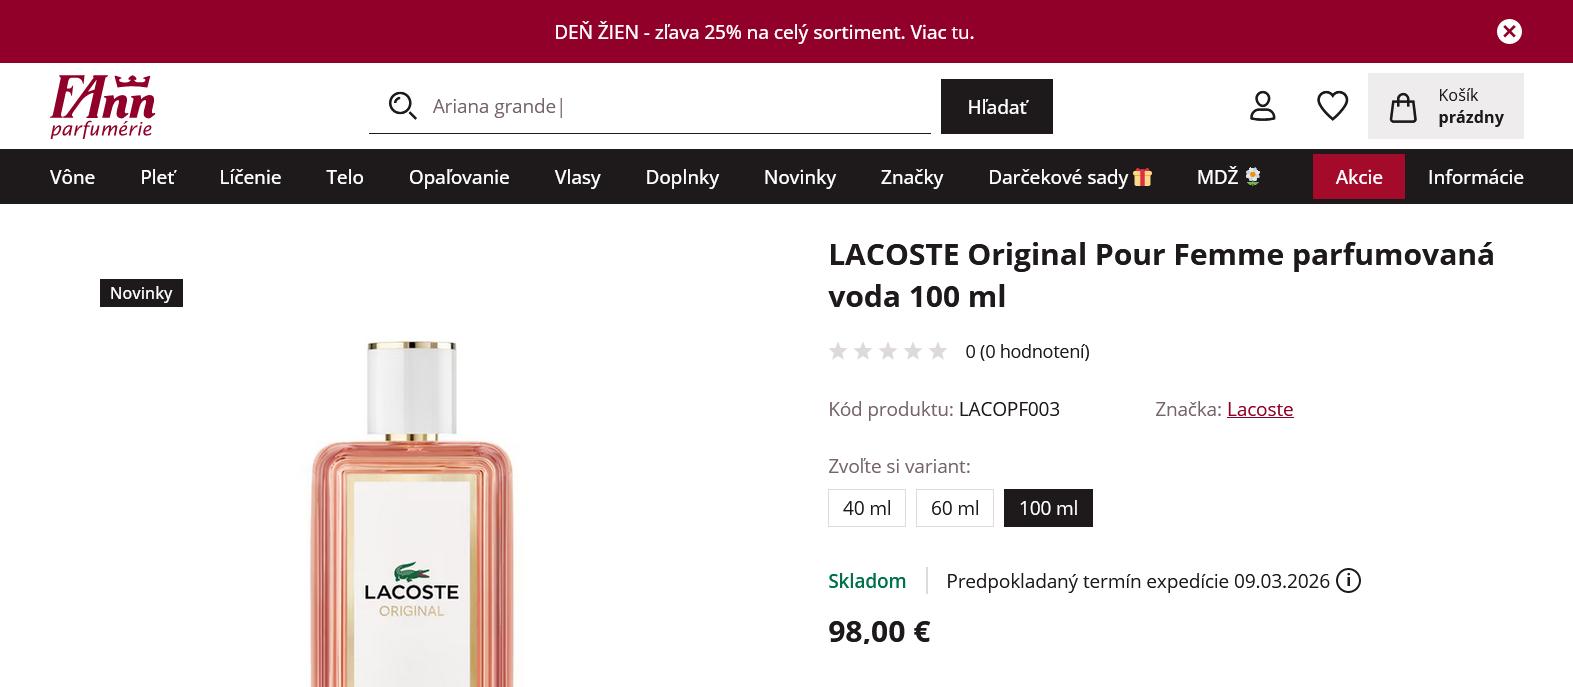The height and width of the screenshot is (687, 1573).
Task: Open the Líčenie category menu
Action: pos(250,177)
